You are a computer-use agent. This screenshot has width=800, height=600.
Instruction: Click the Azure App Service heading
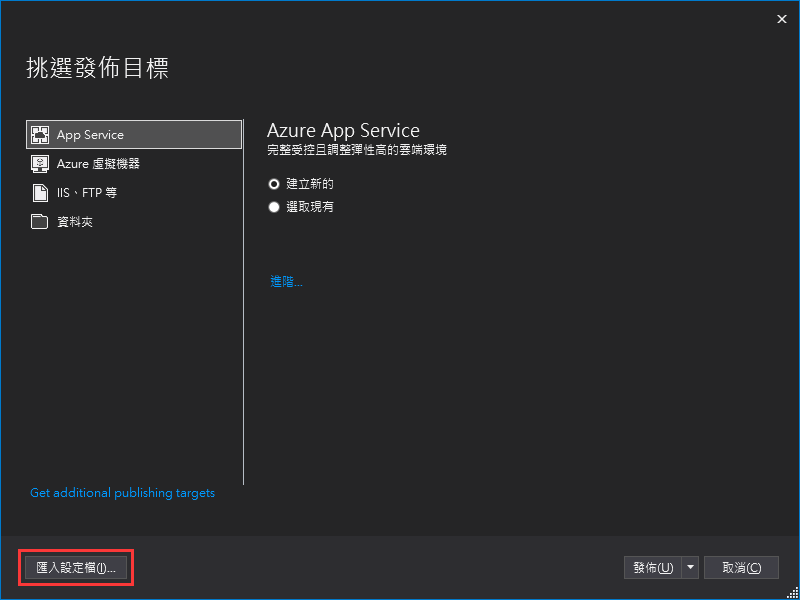(343, 131)
